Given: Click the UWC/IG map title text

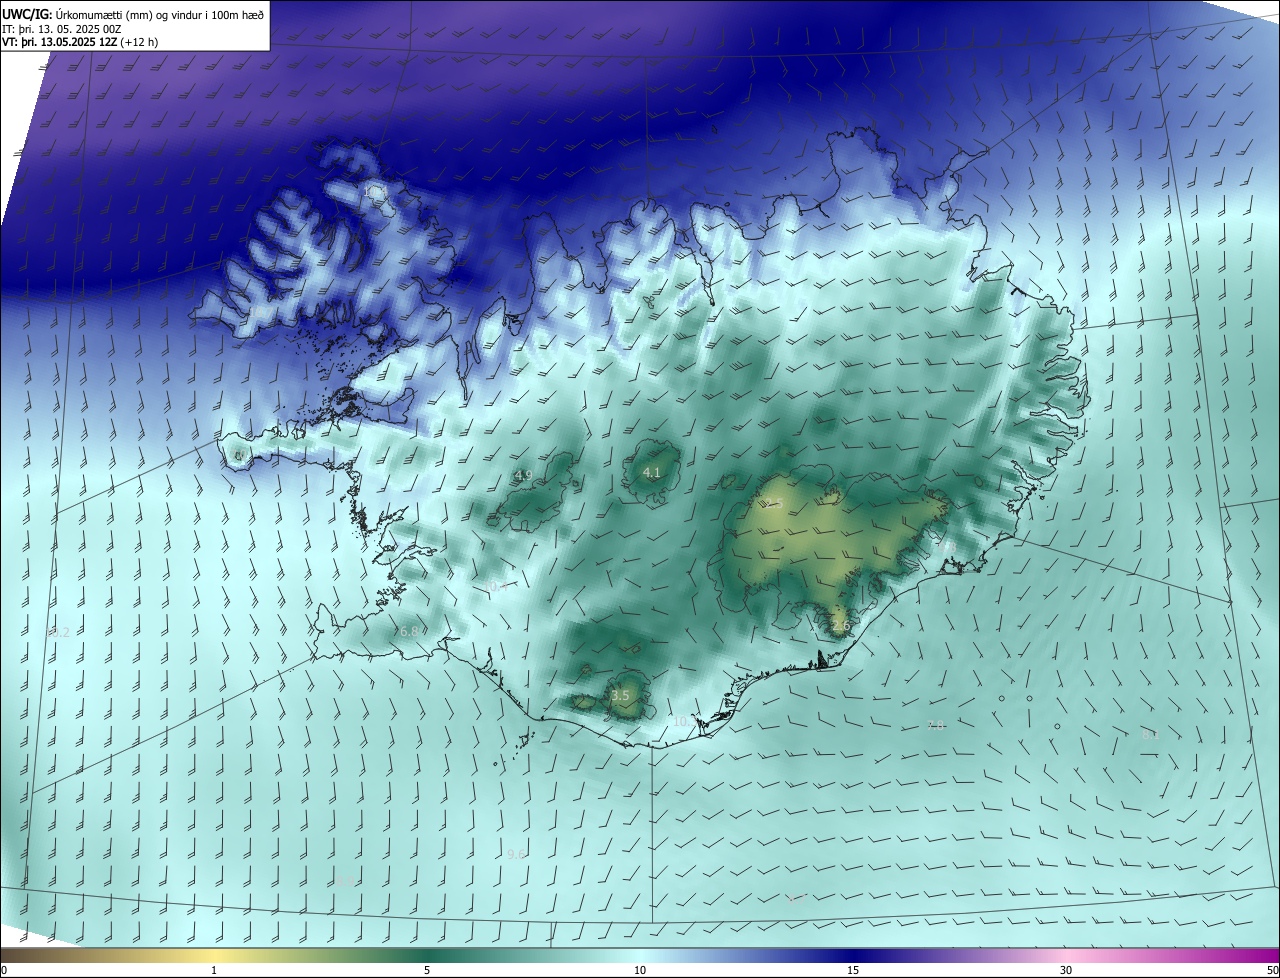Looking at the screenshot, I should click(134, 15).
